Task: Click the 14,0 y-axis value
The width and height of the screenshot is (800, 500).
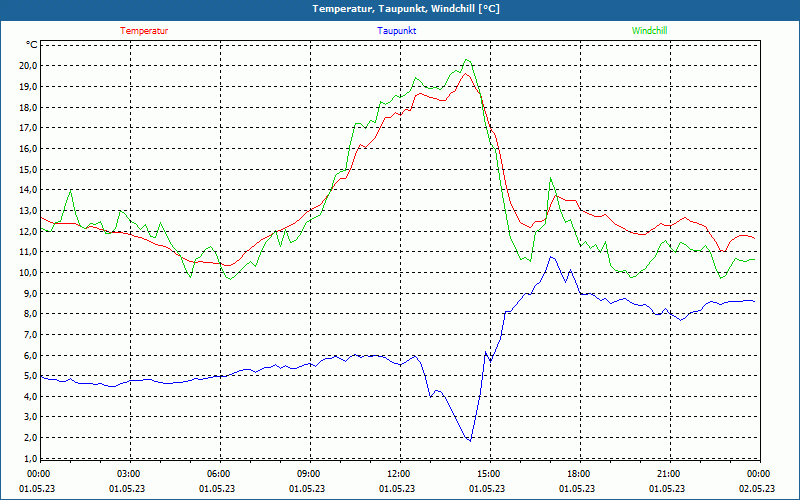Action: coord(28,190)
